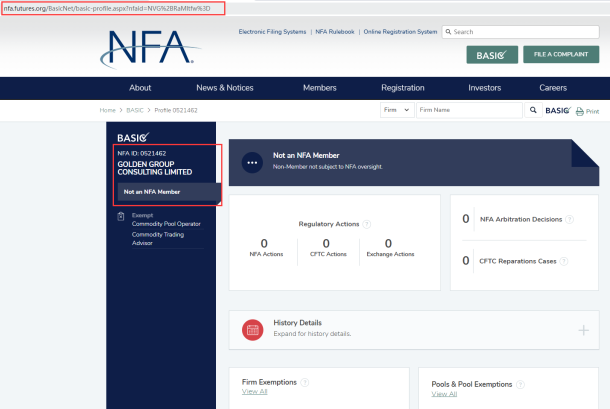Click View All under Firm Exemptions
Viewport: 610px width, 409px height.
(x=255, y=392)
